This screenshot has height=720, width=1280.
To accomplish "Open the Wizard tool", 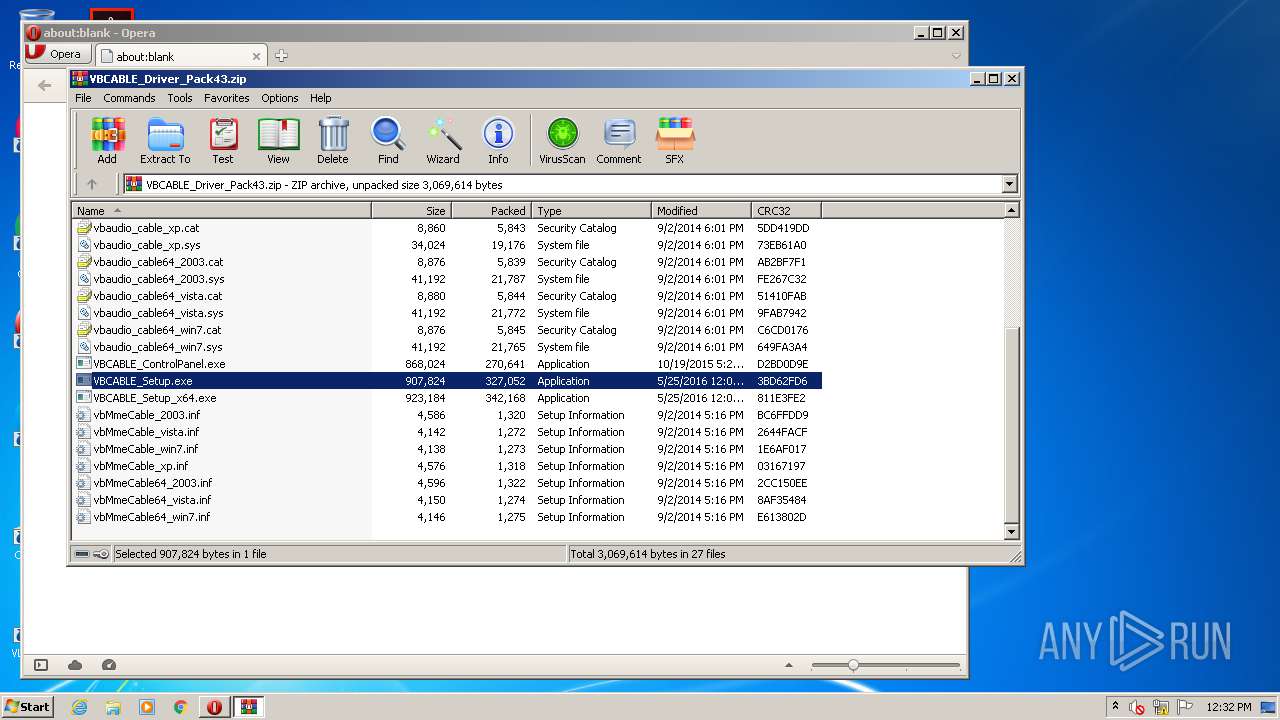I will tap(443, 141).
